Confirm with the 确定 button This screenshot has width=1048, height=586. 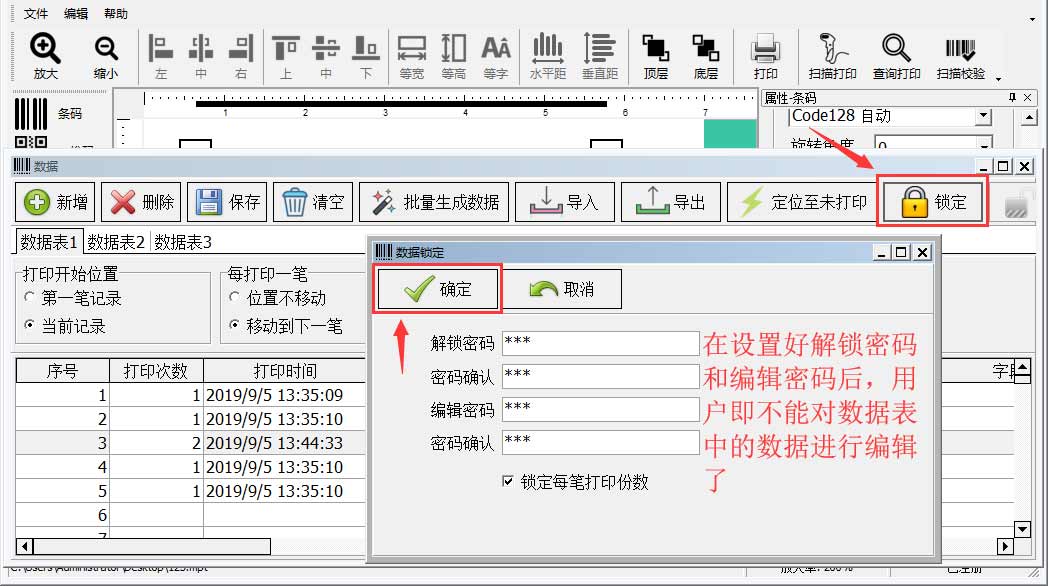pyautogui.click(x=439, y=290)
